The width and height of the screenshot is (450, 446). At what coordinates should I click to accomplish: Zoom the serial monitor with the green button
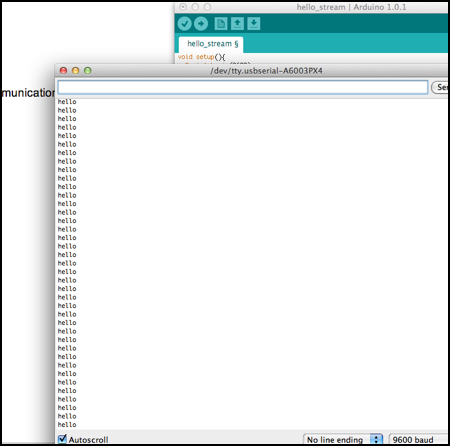tap(88, 70)
